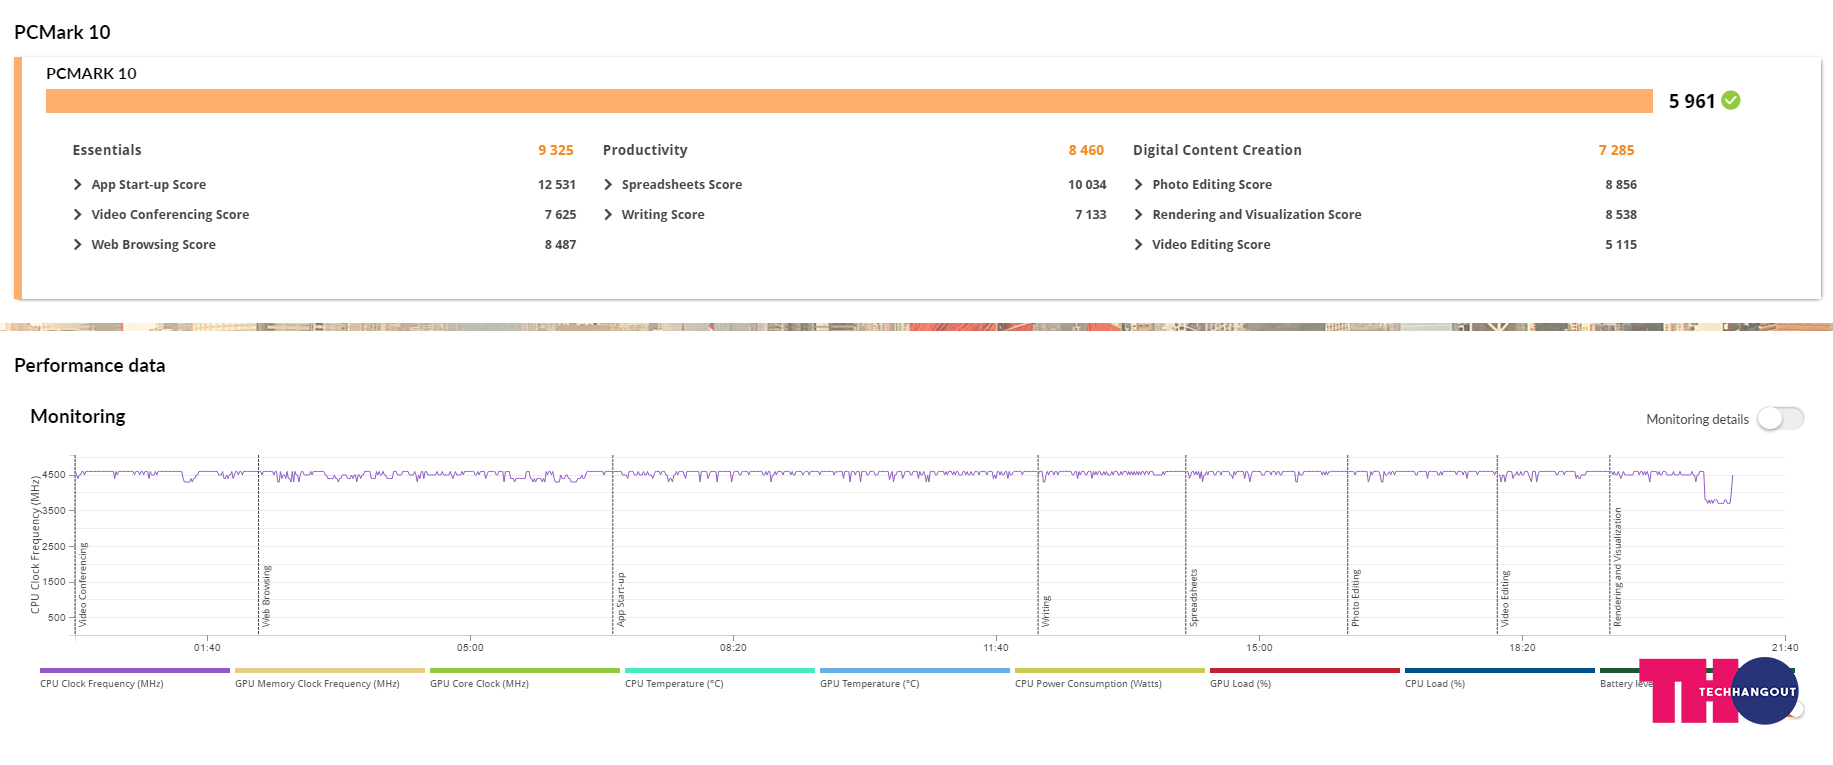
Task: Expand the Rendering and Visualization Score row
Action: [1138, 215]
